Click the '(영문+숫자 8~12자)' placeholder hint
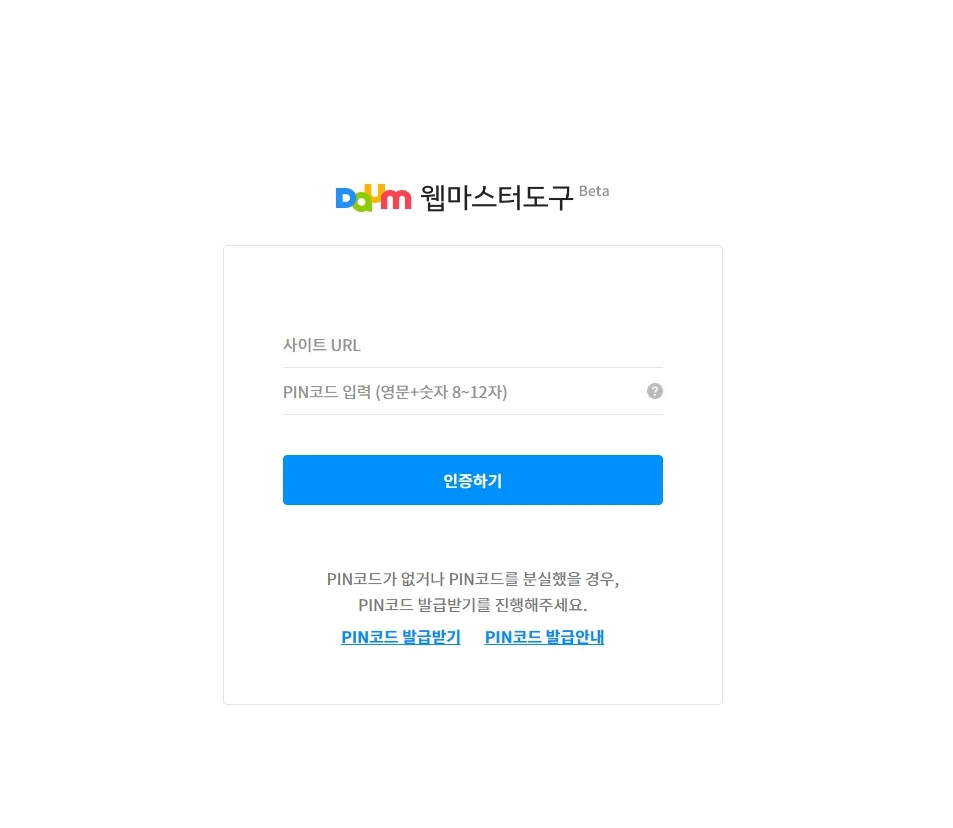The height and width of the screenshot is (828, 953). click(x=441, y=392)
